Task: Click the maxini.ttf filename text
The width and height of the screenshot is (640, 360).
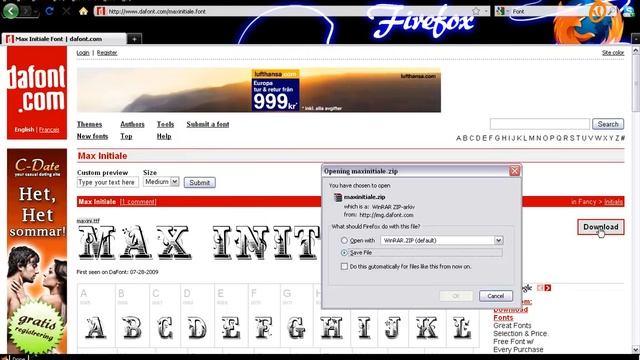Action: tap(88, 221)
